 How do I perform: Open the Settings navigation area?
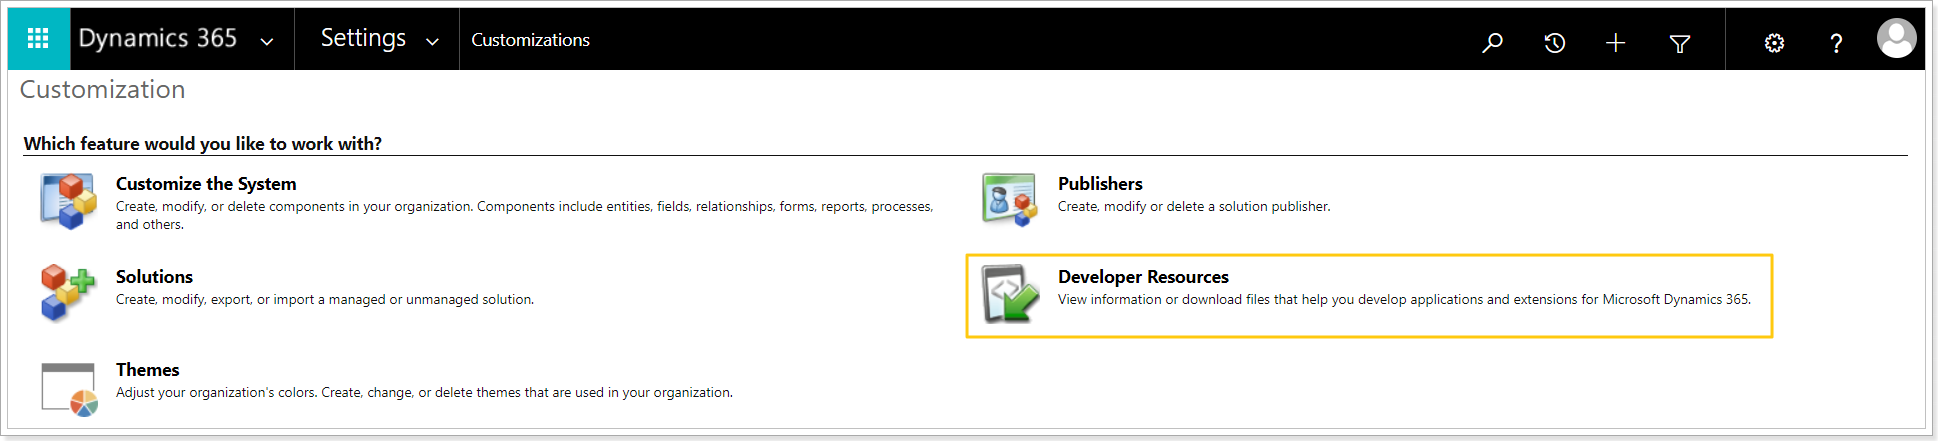363,38
